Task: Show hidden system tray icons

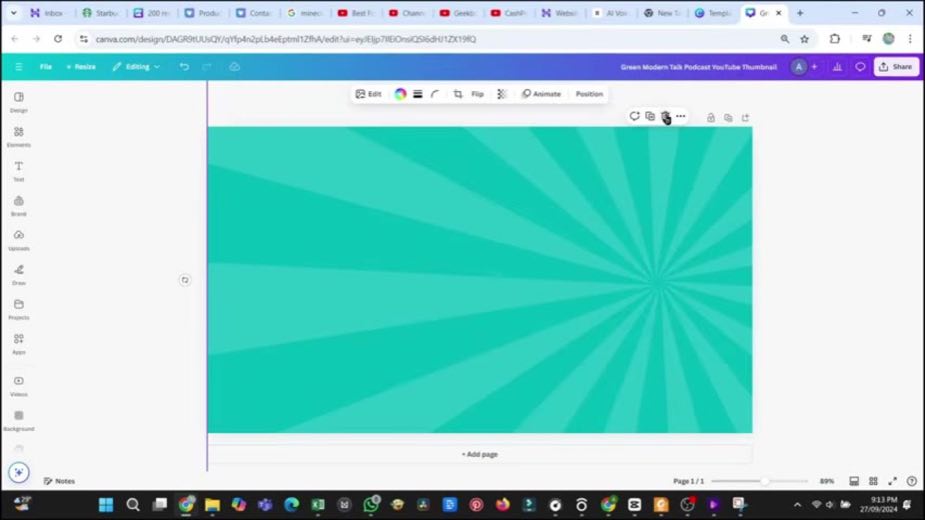Action: pyautogui.click(x=798, y=505)
